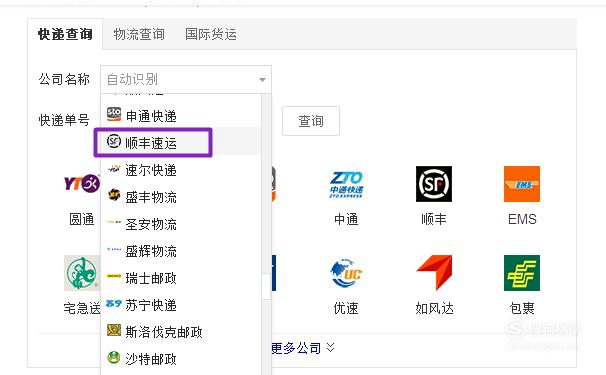The width and height of the screenshot is (606, 375).
Task: Click the logo beside 斯洛伐克邮政
Action: tap(114, 330)
